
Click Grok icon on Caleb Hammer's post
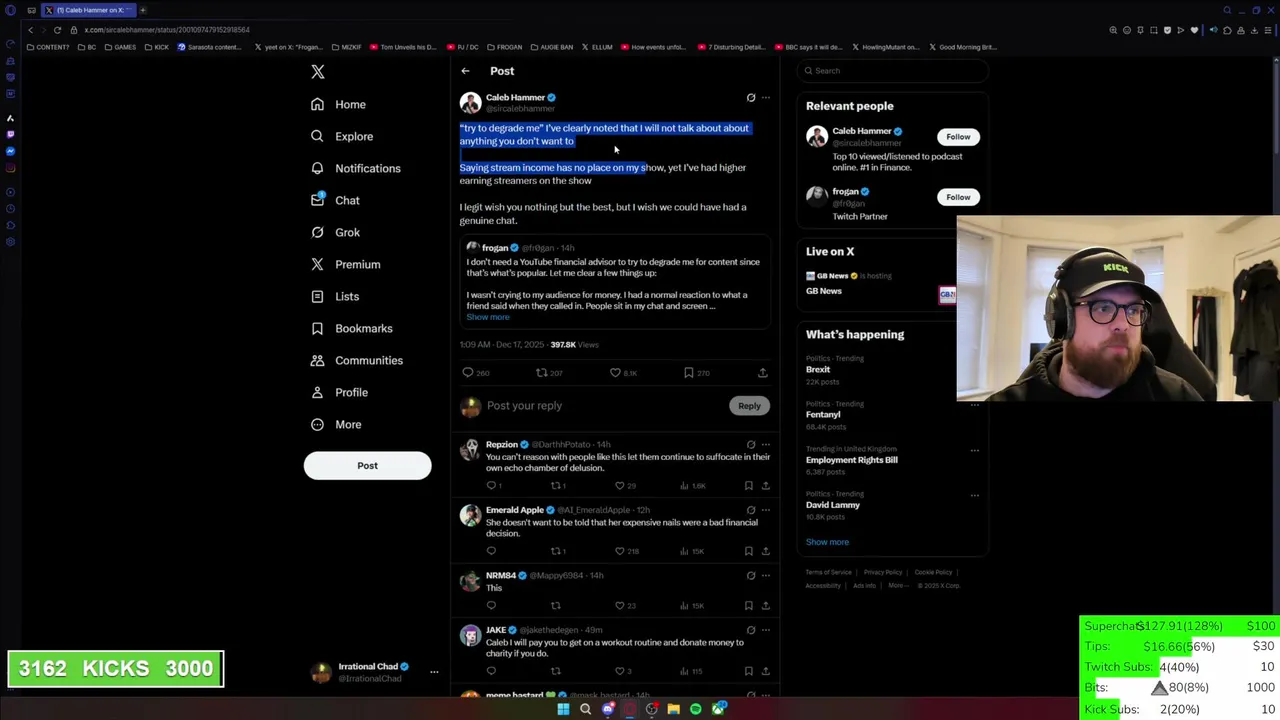click(x=751, y=98)
